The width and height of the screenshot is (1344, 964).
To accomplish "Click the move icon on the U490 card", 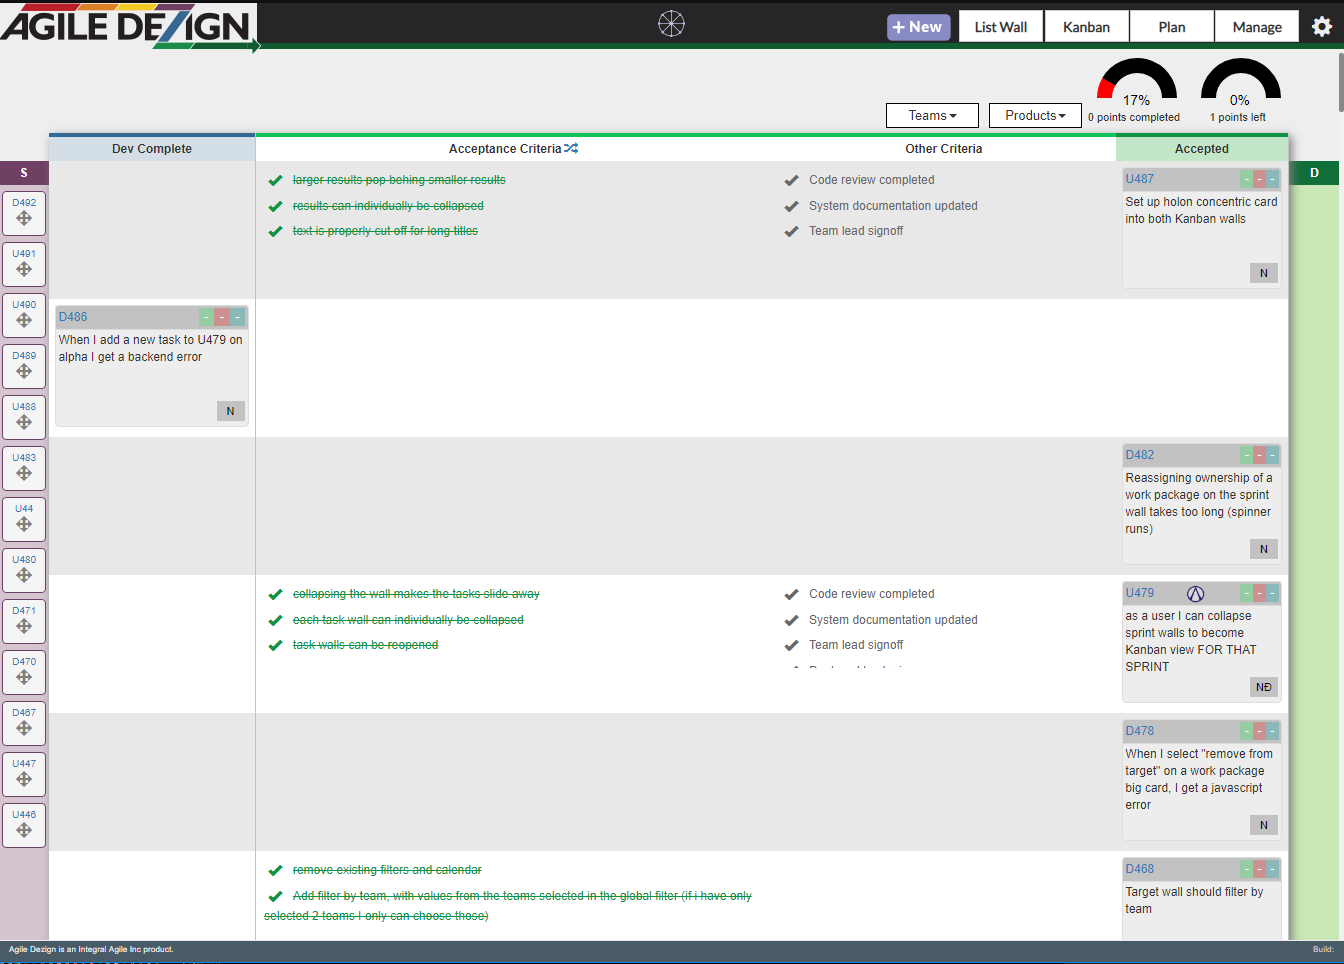I will coord(24,321).
